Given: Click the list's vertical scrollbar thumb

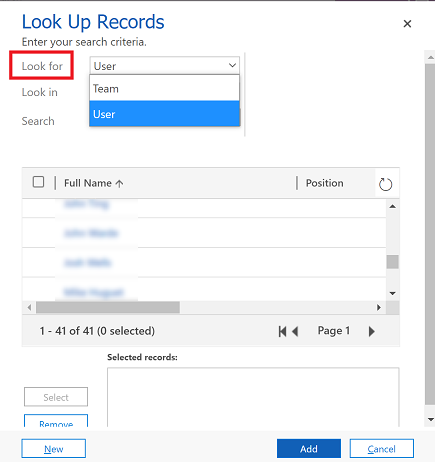Looking at the screenshot, I should pyautogui.click(x=393, y=262).
